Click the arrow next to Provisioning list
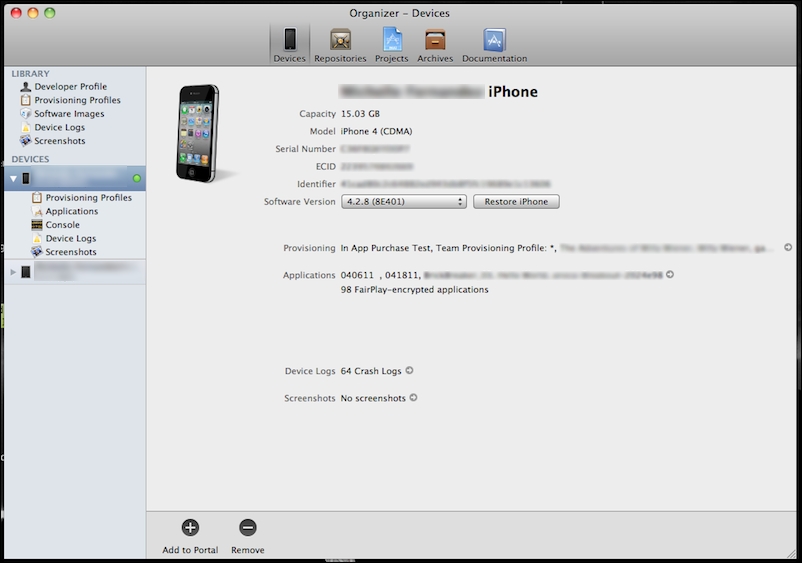Viewport: 802px width, 563px height. point(788,247)
